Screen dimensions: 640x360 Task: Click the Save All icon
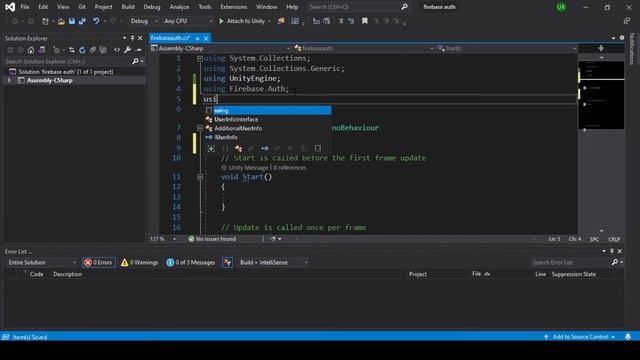coord(82,21)
